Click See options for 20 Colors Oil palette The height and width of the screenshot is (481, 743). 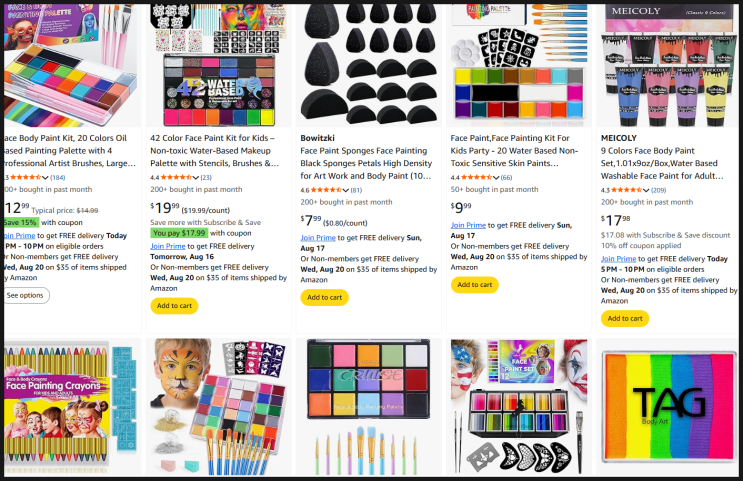26,295
